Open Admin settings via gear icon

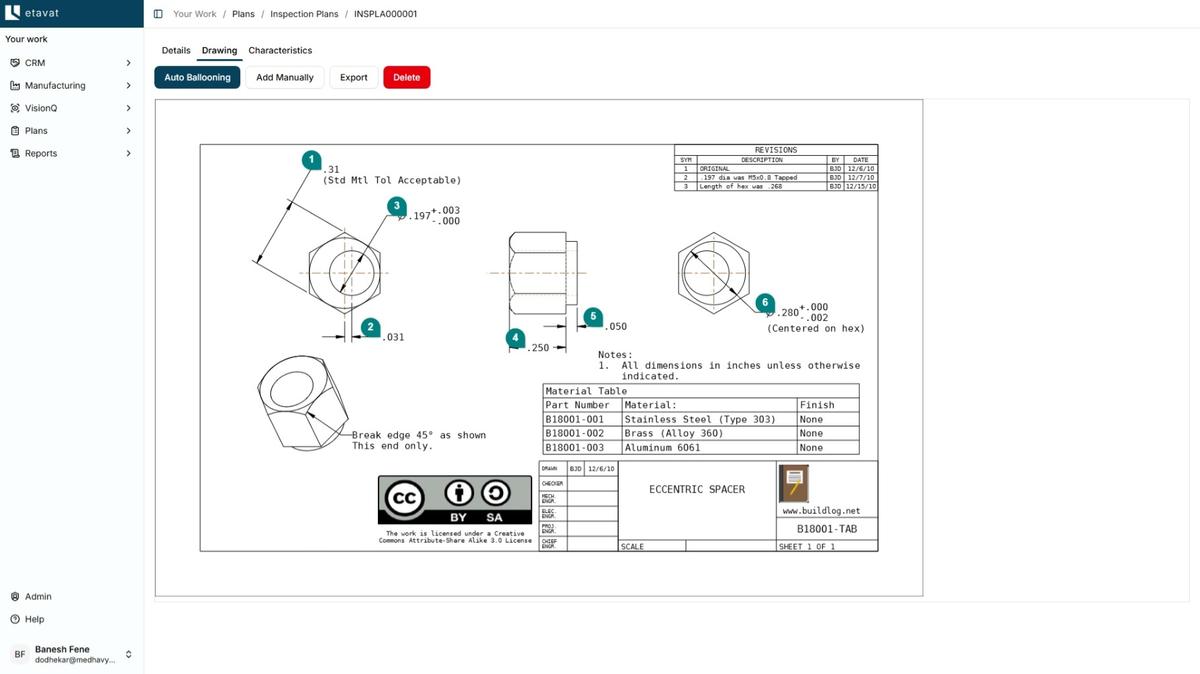[x=14, y=596]
